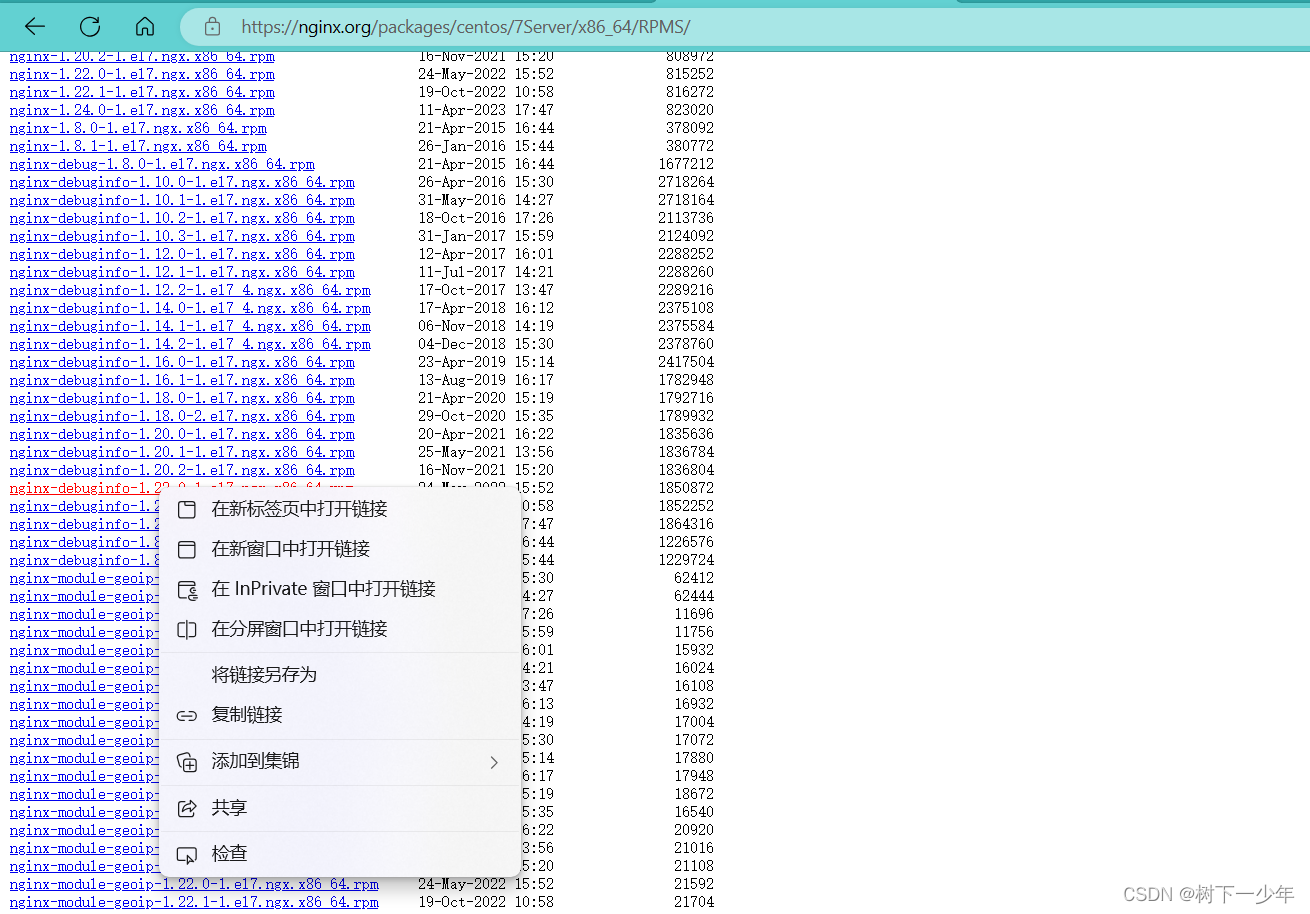Click inspect icon beside '检查'
The height and width of the screenshot is (914, 1310).
pyautogui.click(x=187, y=854)
